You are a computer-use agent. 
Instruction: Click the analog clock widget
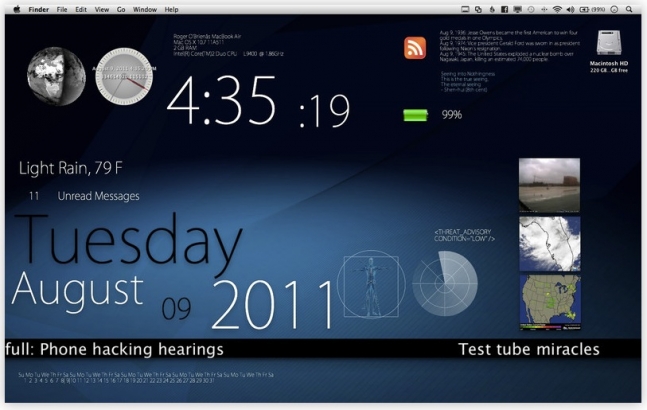pos(124,76)
